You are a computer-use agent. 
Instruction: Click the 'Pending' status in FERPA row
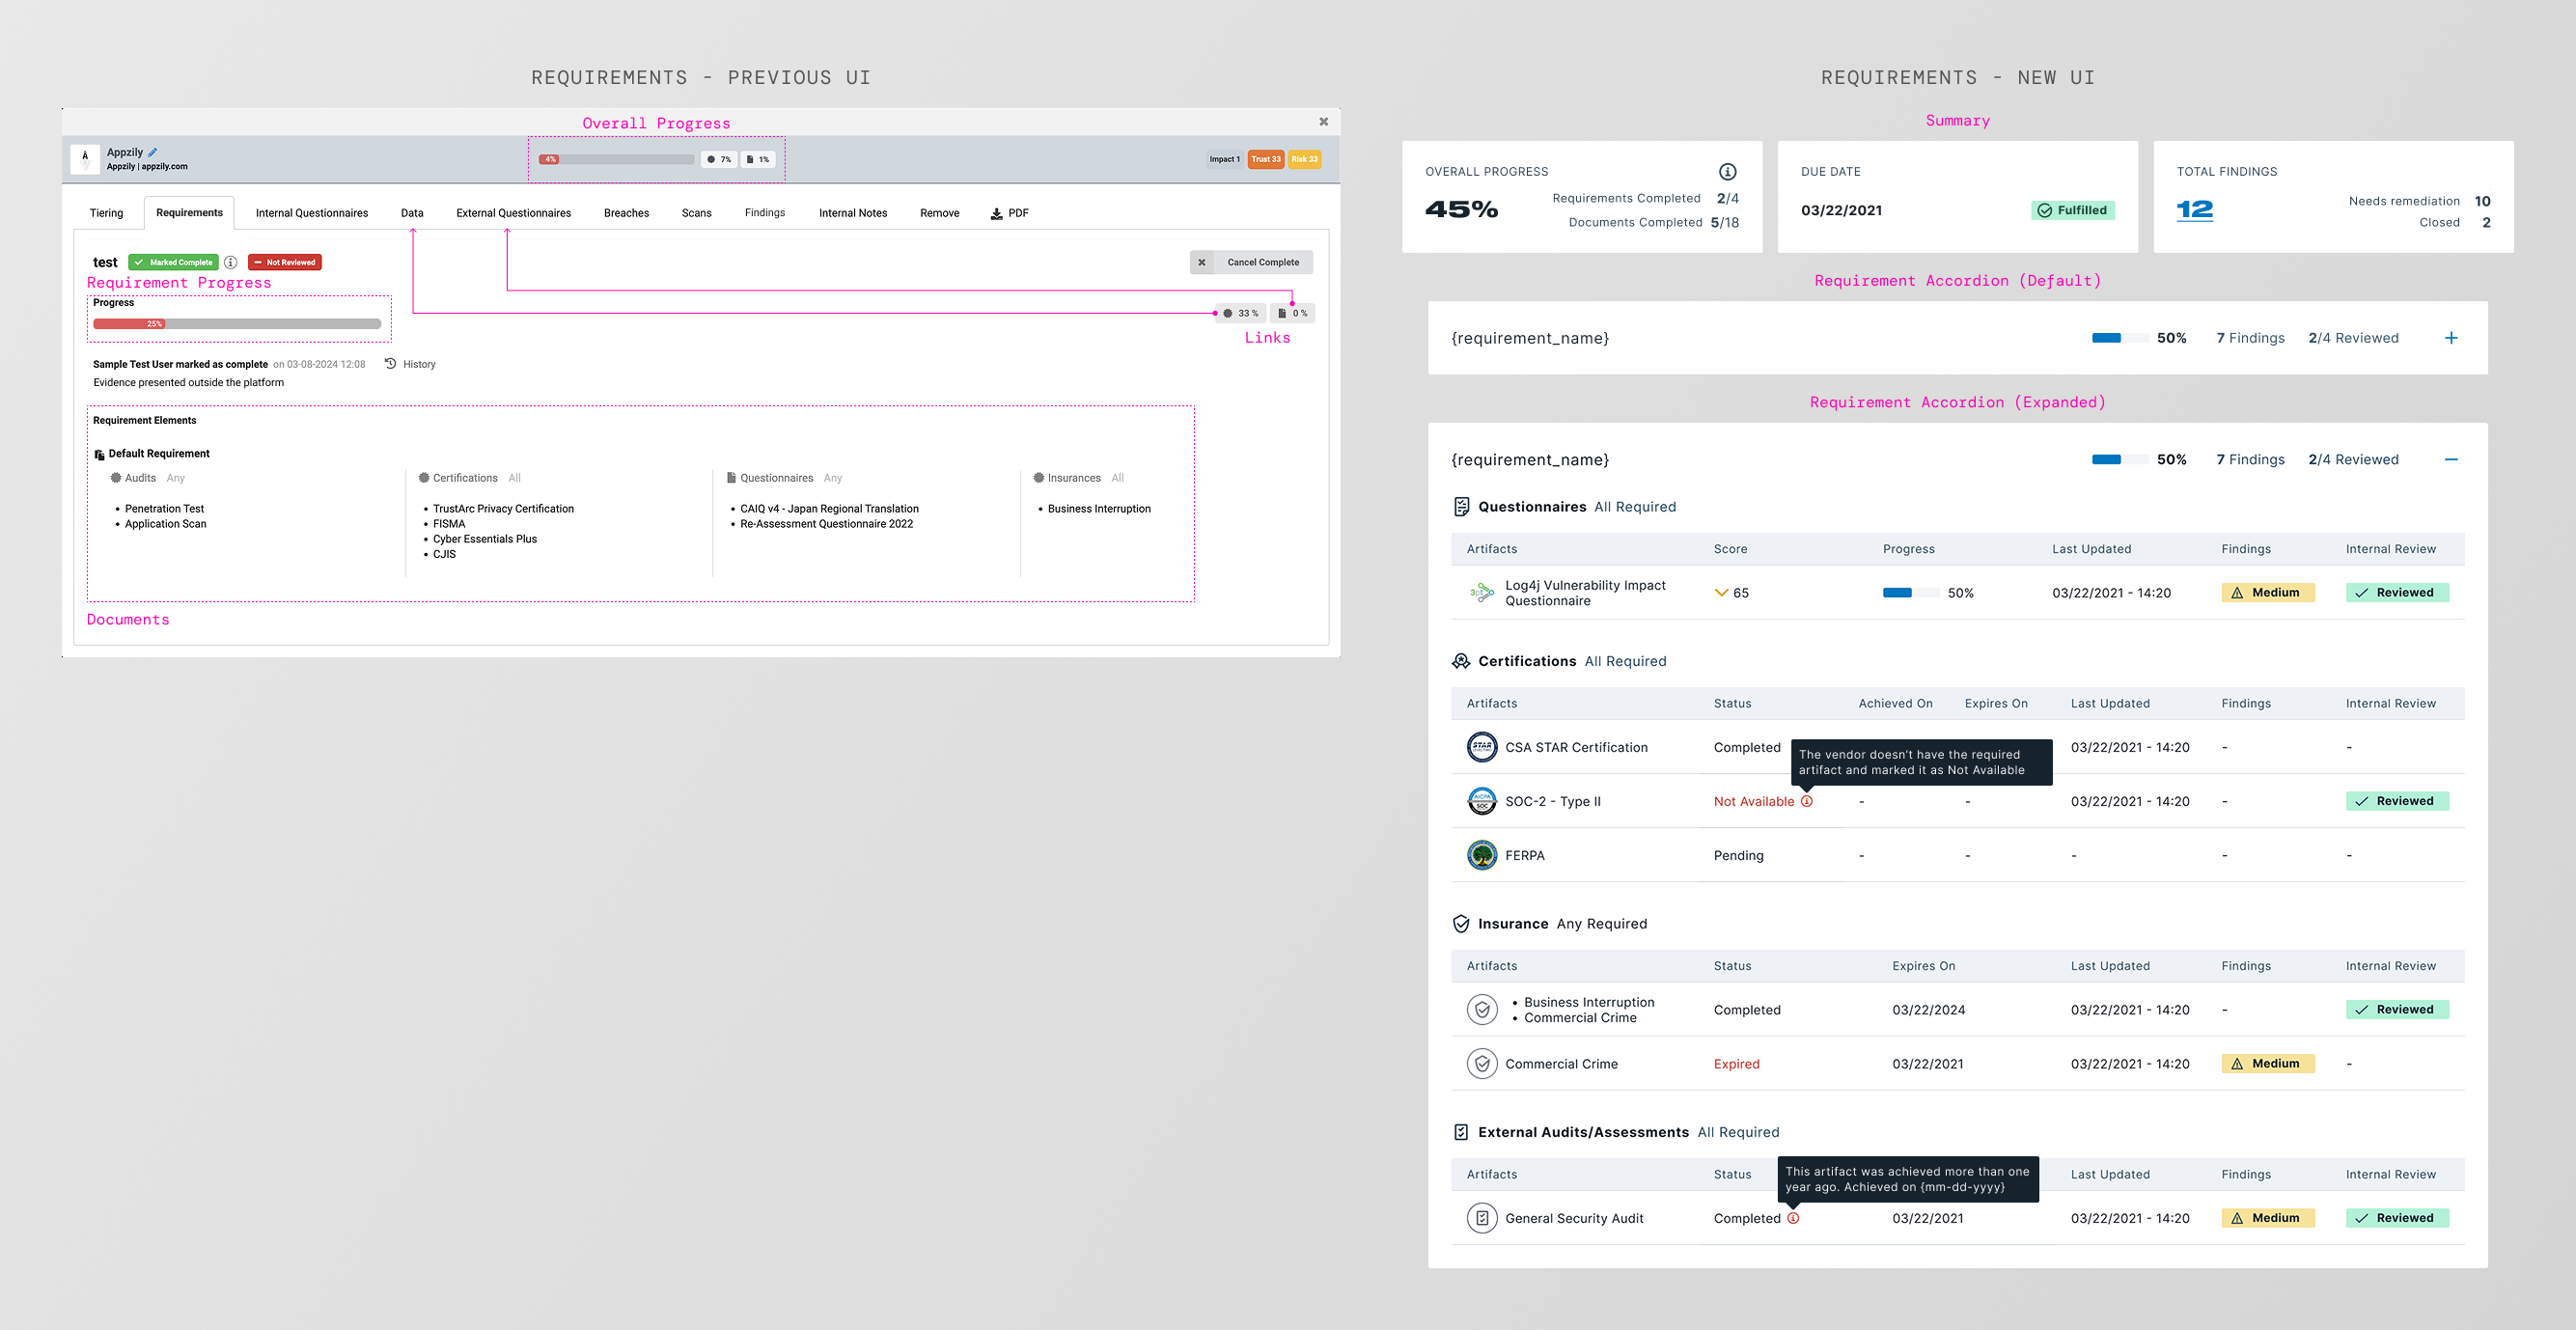(x=1738, y=855)
